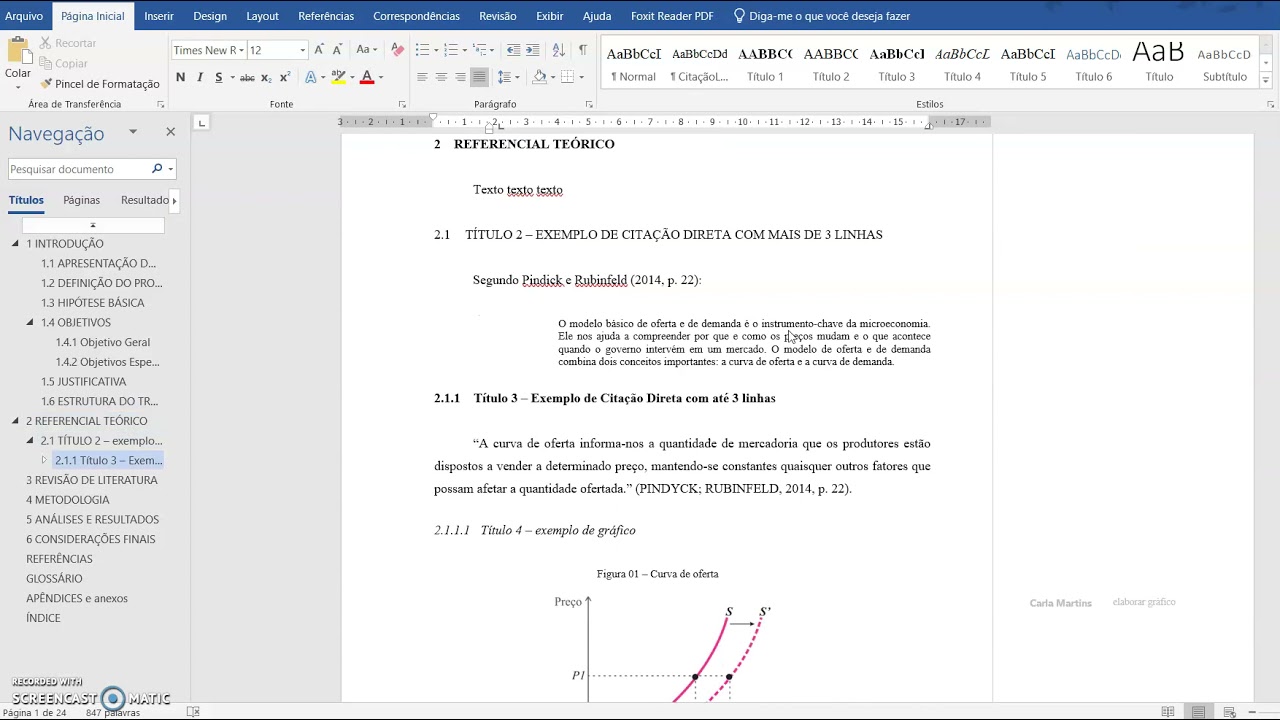
Task: Align text left icon
Action: [x=422, y=77]
